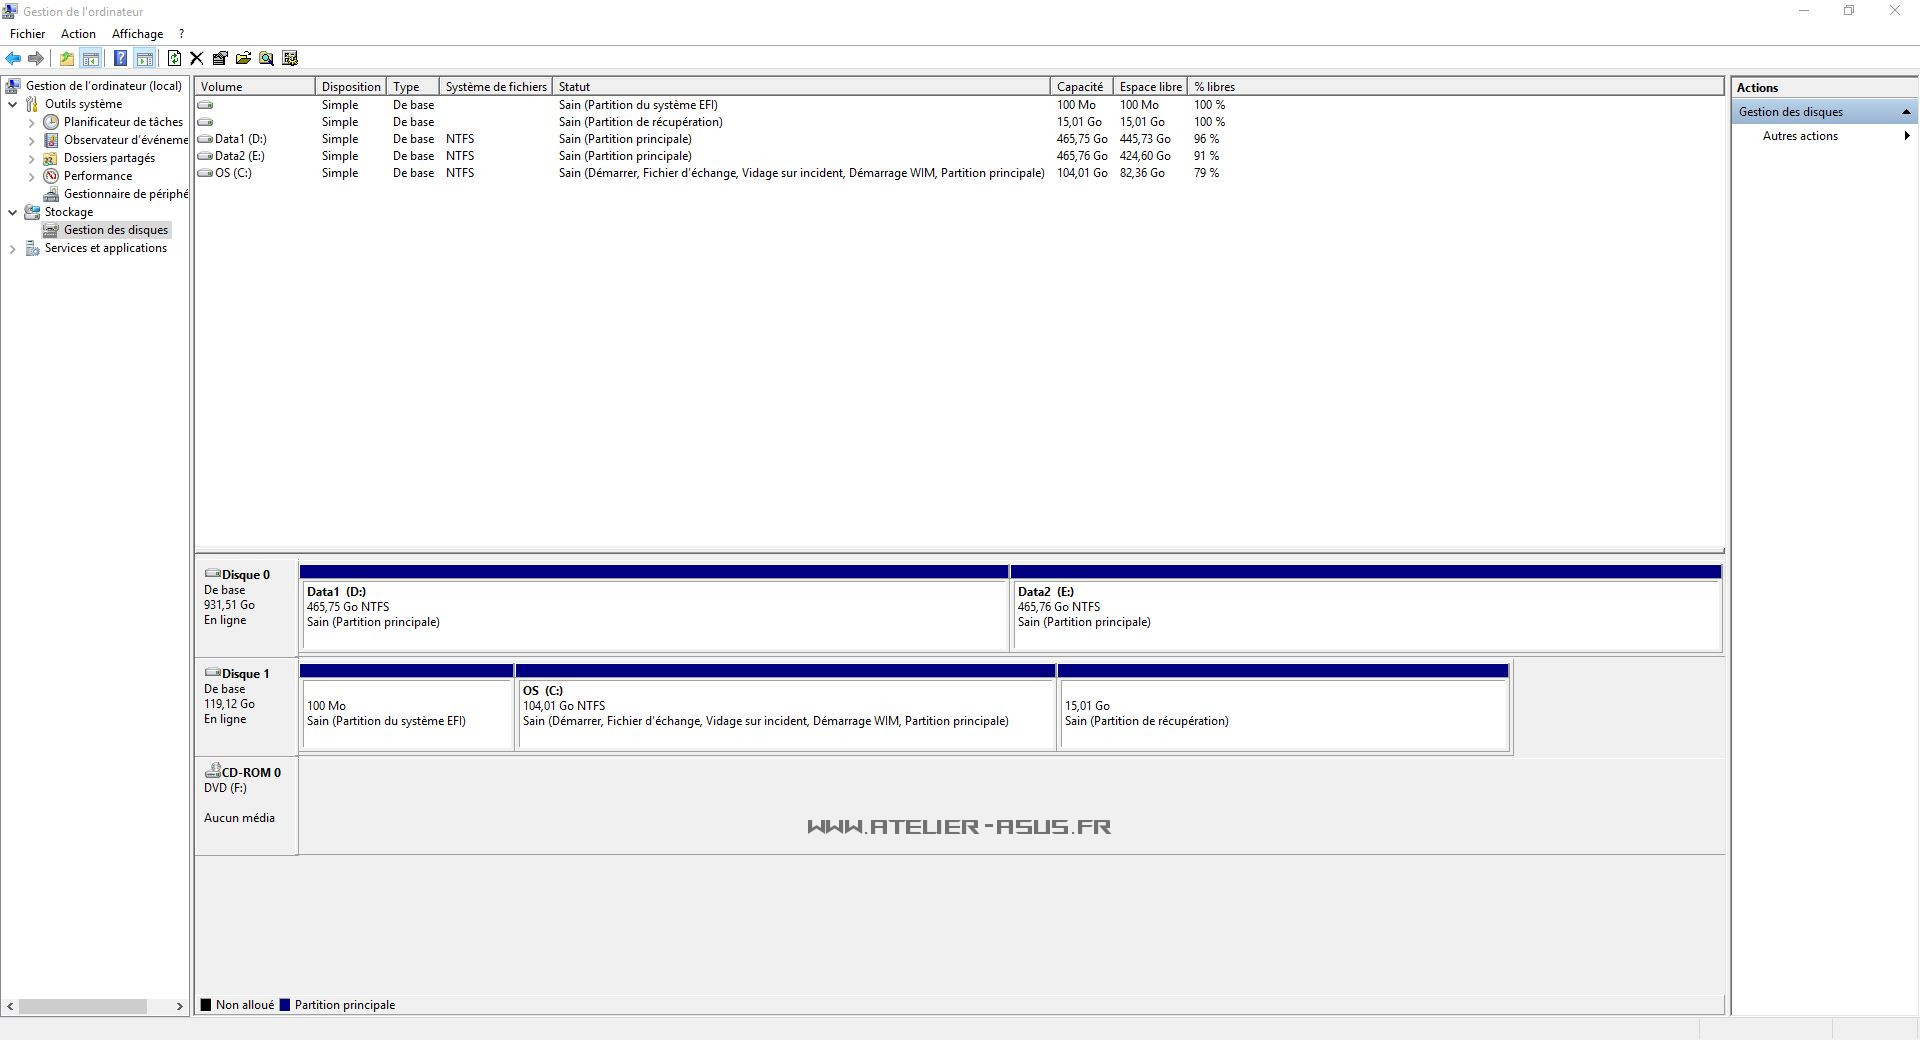The height and width of the screenshot is (1040, 1920).
Task: Click the Properties toolbar icon
Action: point(220,58)
